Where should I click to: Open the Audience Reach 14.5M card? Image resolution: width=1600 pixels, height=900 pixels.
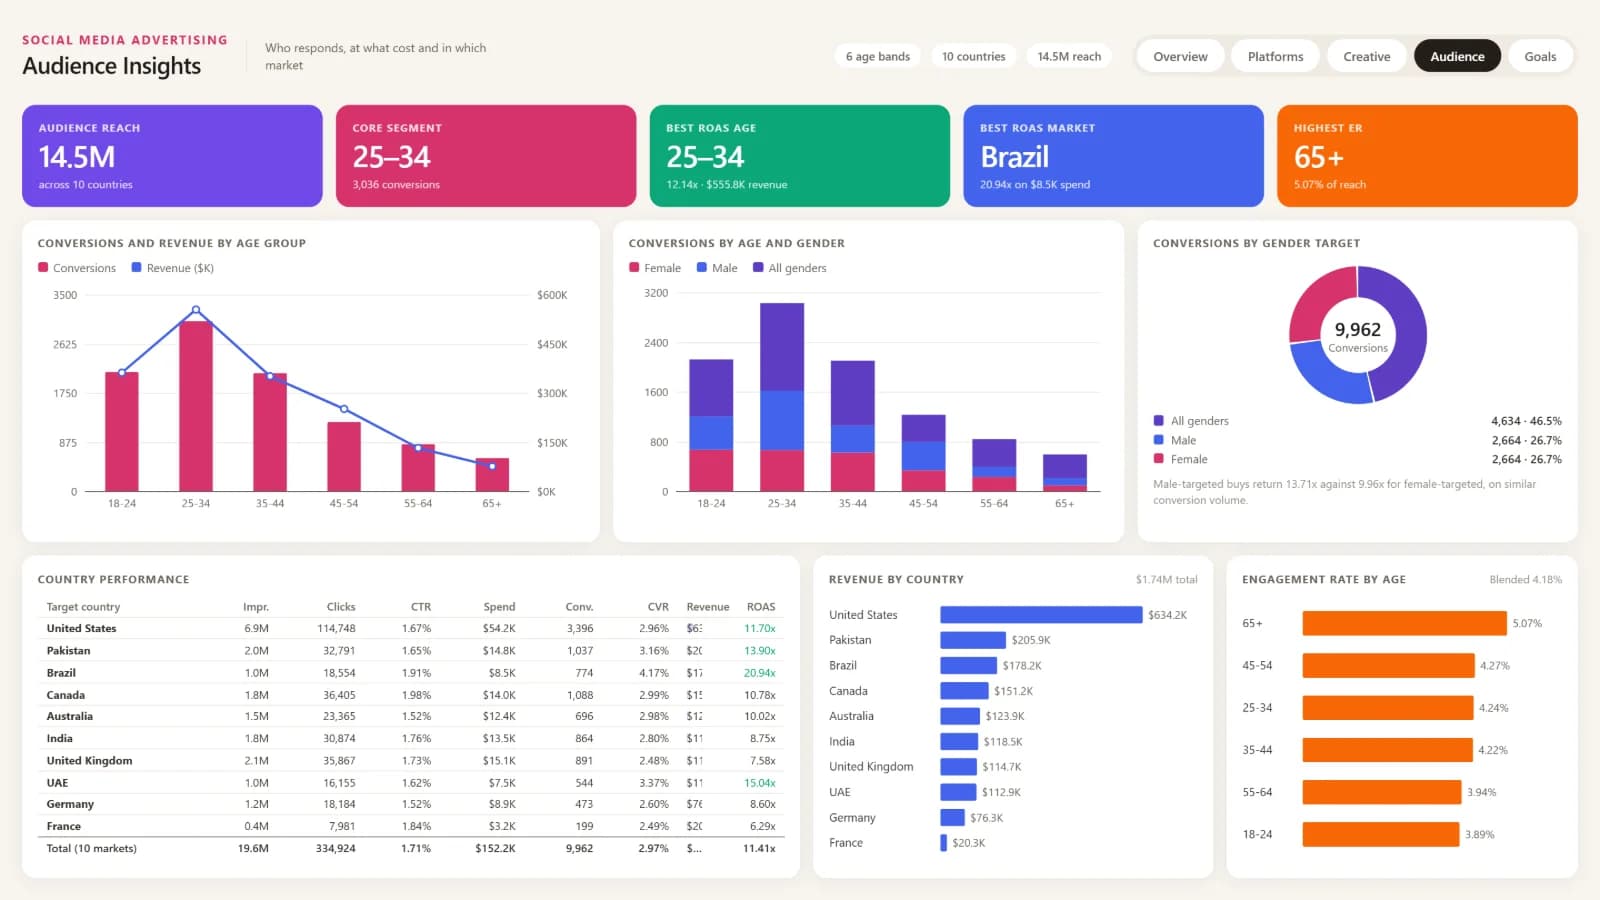[x=172, y=156]
